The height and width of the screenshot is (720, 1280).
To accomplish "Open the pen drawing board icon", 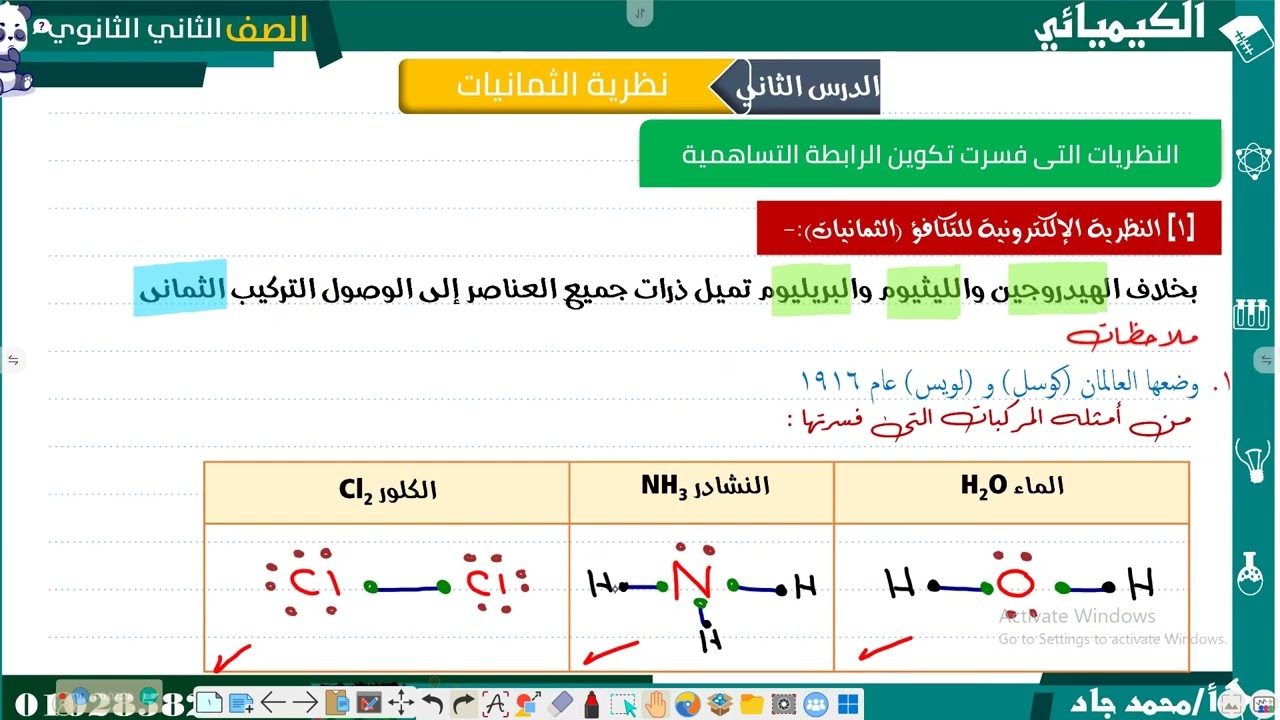I will coord(369,704).
